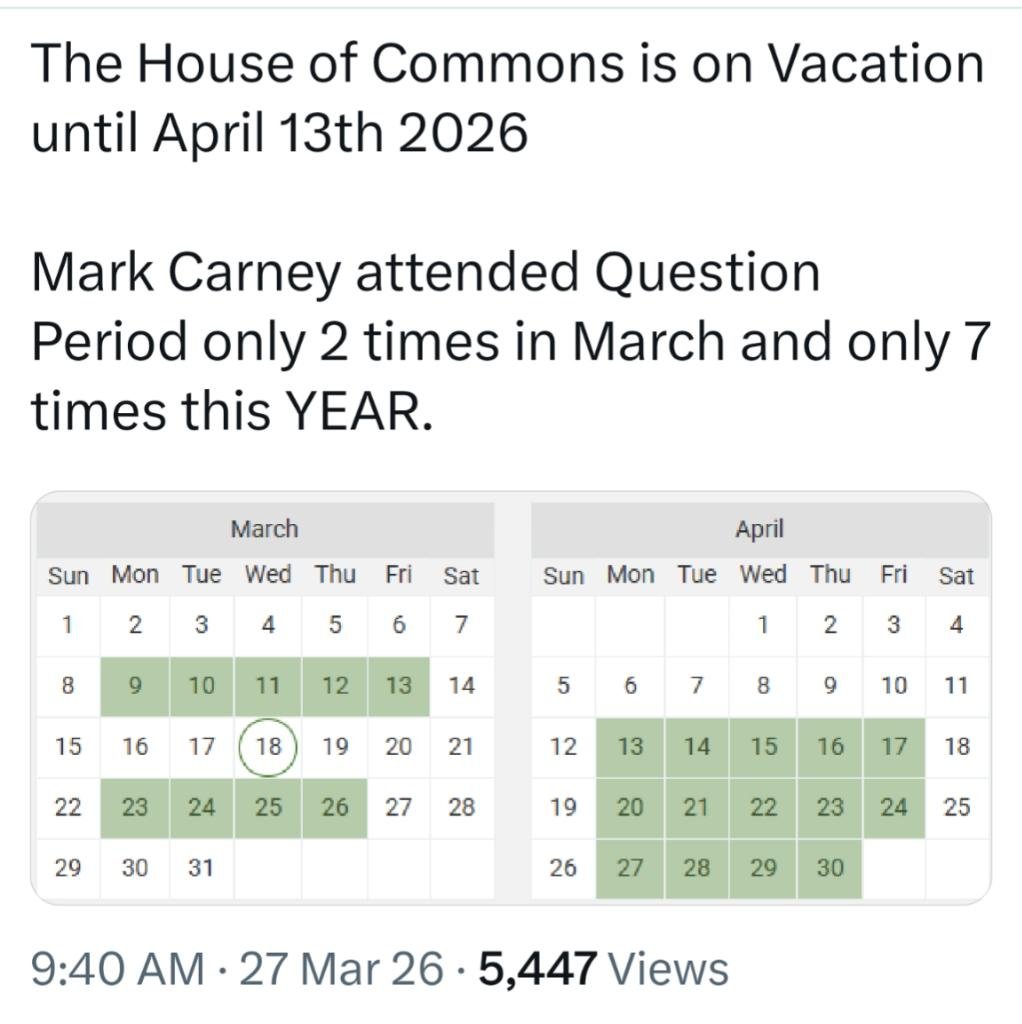This screenshot has height=1024, width=1022.
Task: Click the Wed column header under March
Action: pos(268,575)
